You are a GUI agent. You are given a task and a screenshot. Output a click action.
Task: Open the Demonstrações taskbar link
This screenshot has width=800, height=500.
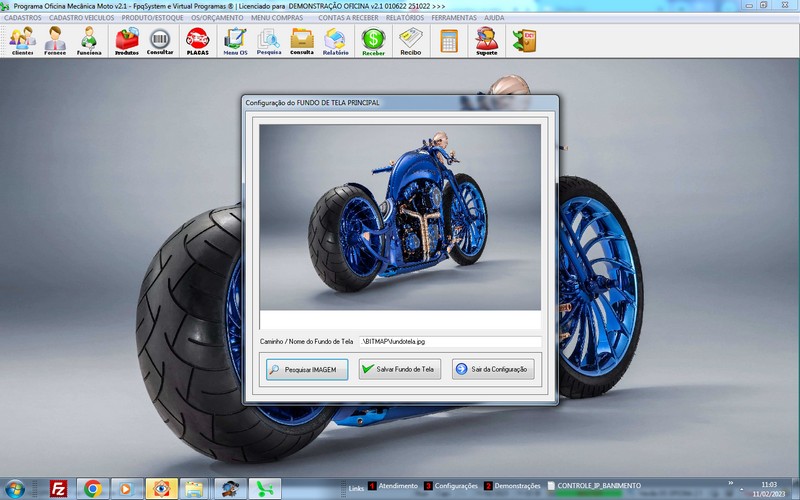click(x=512, y=486)
